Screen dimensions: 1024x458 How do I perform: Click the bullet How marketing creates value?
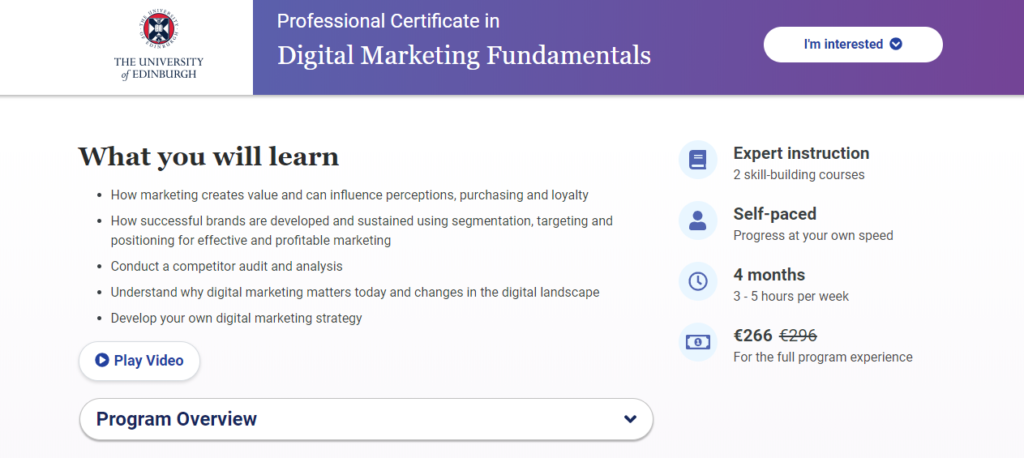click(349, 195)
